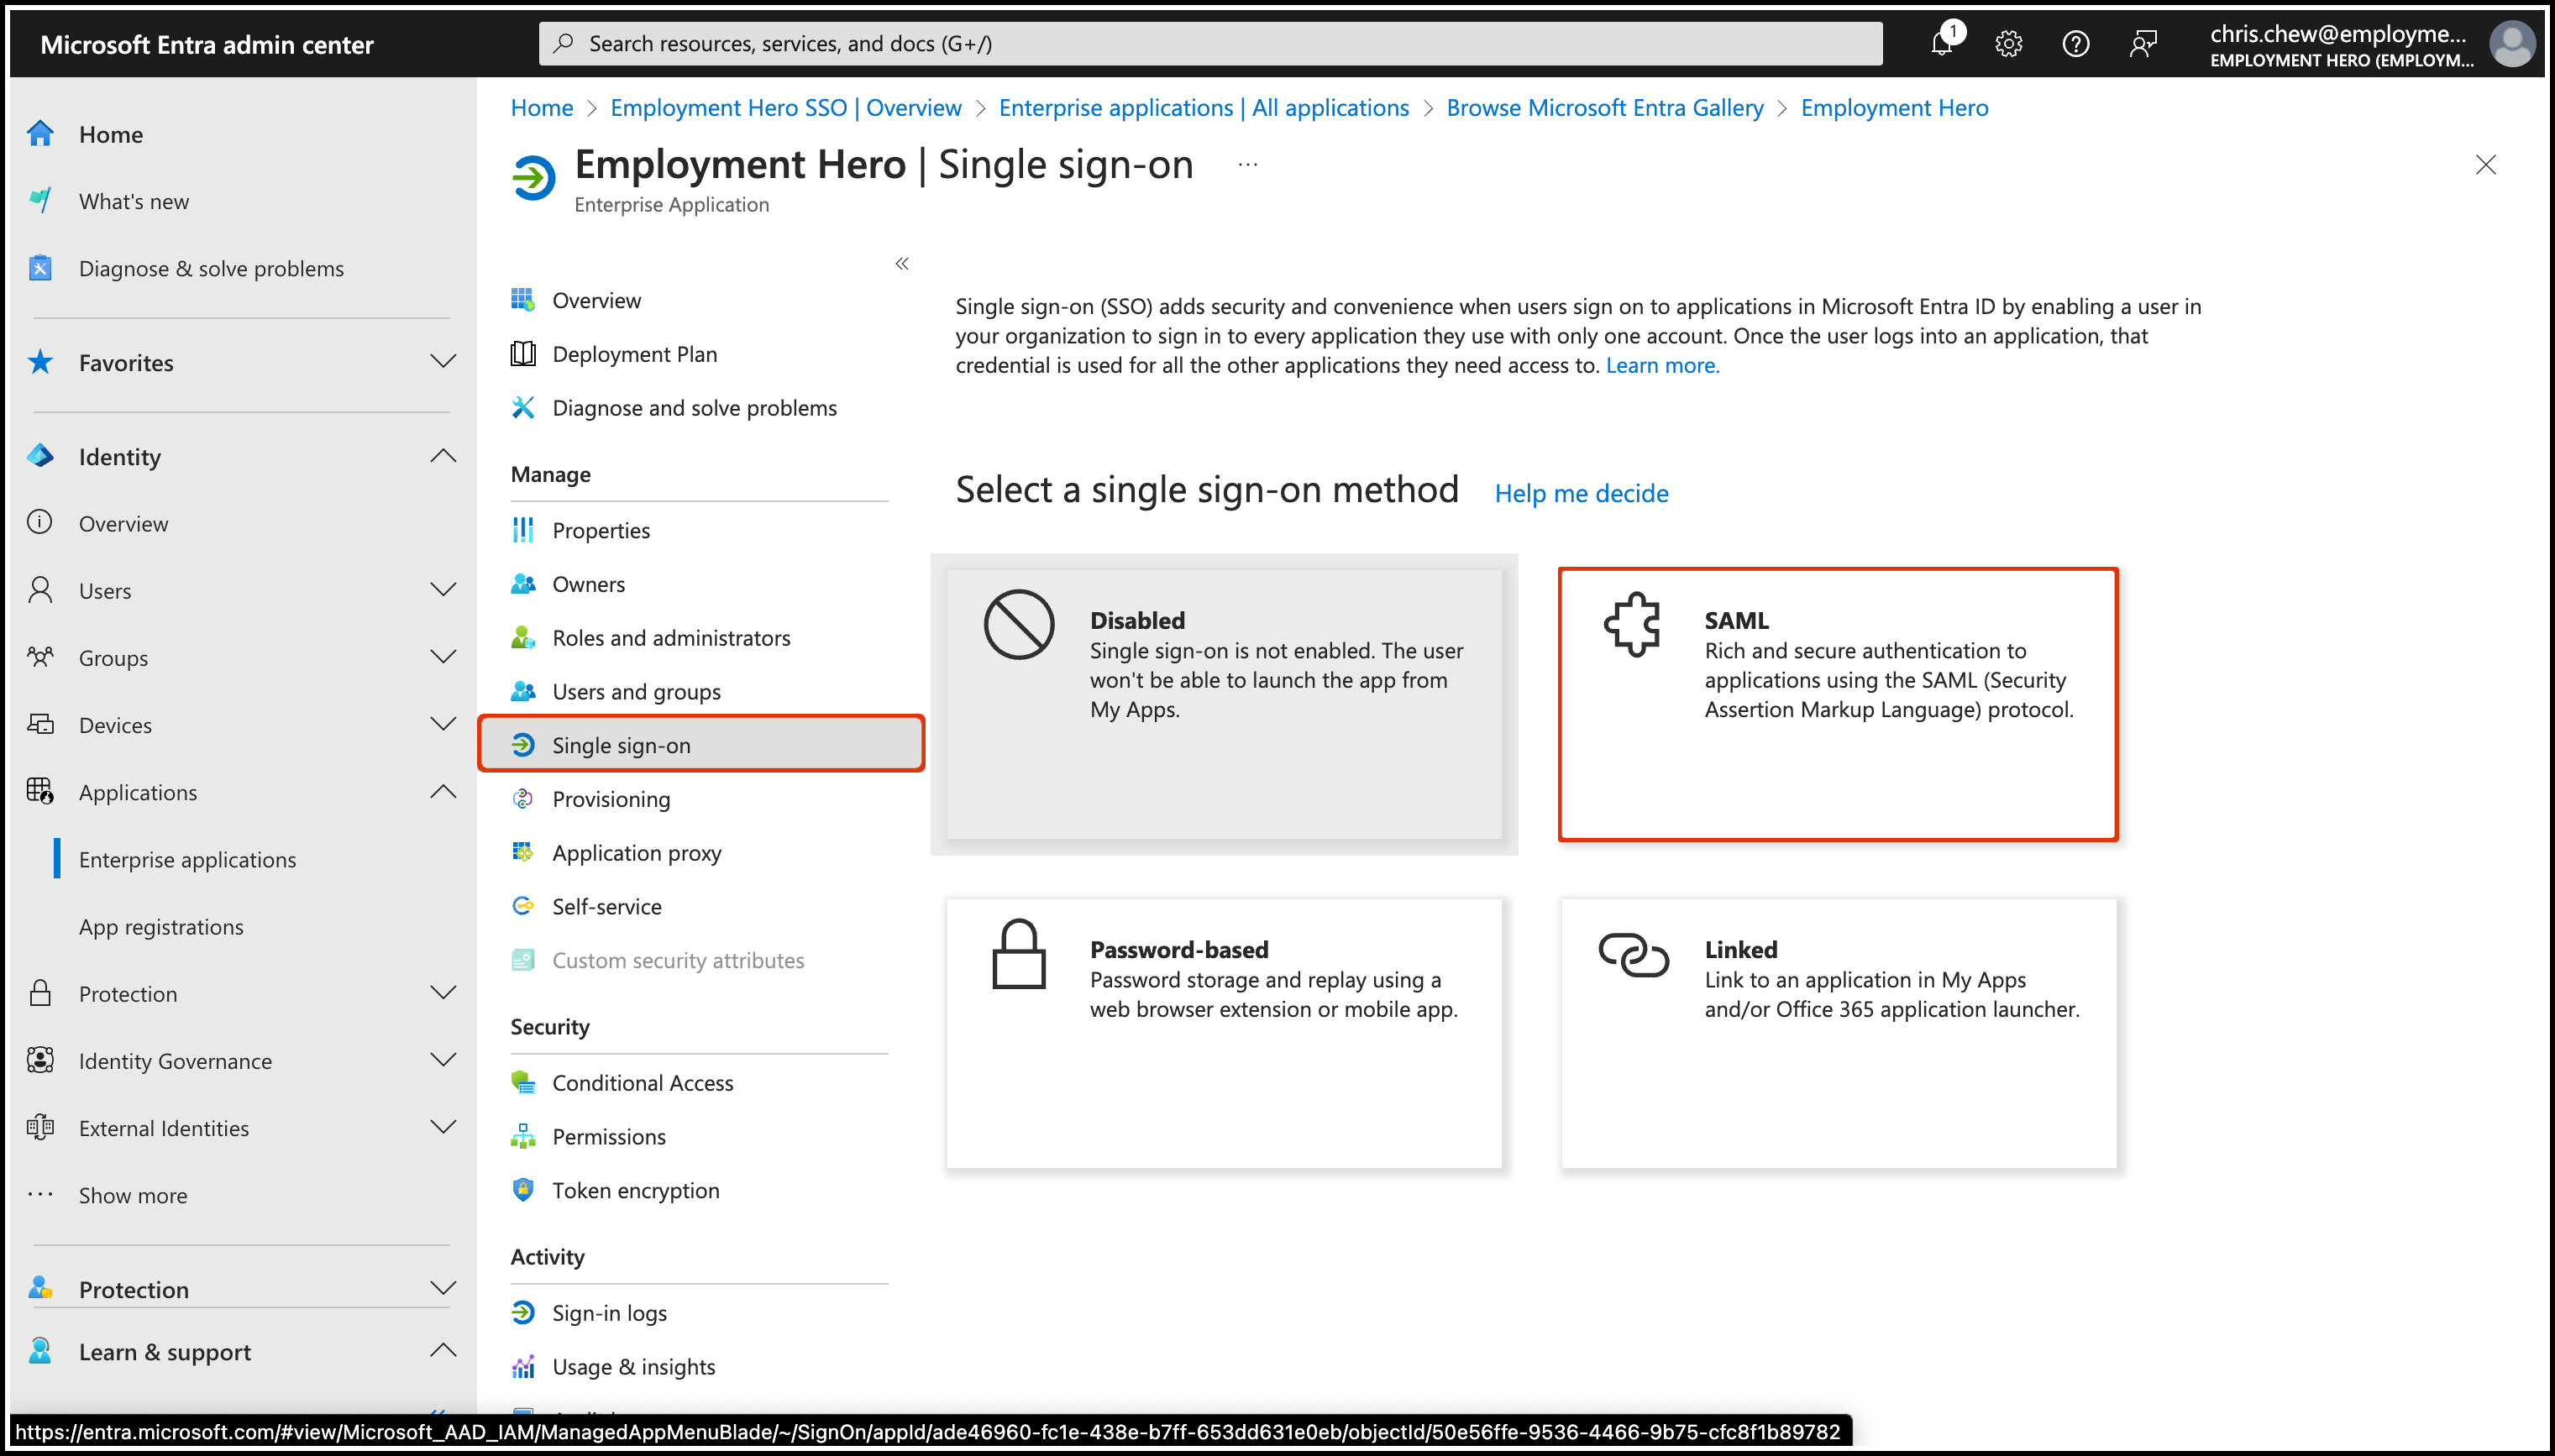The image size is (2555, 1456).
Task: Expand the Favorites section
Action: [x=443, y=362]
